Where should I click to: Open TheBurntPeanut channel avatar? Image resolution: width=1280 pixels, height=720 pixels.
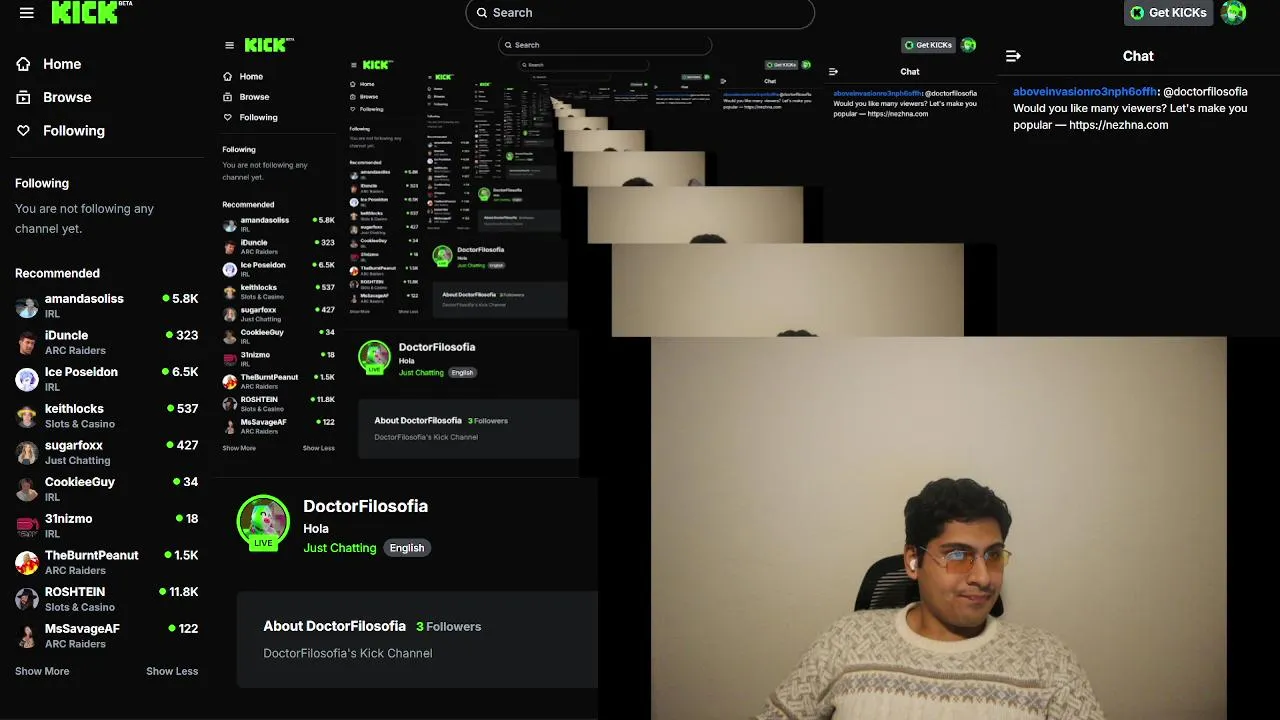(x=27, y=563)
